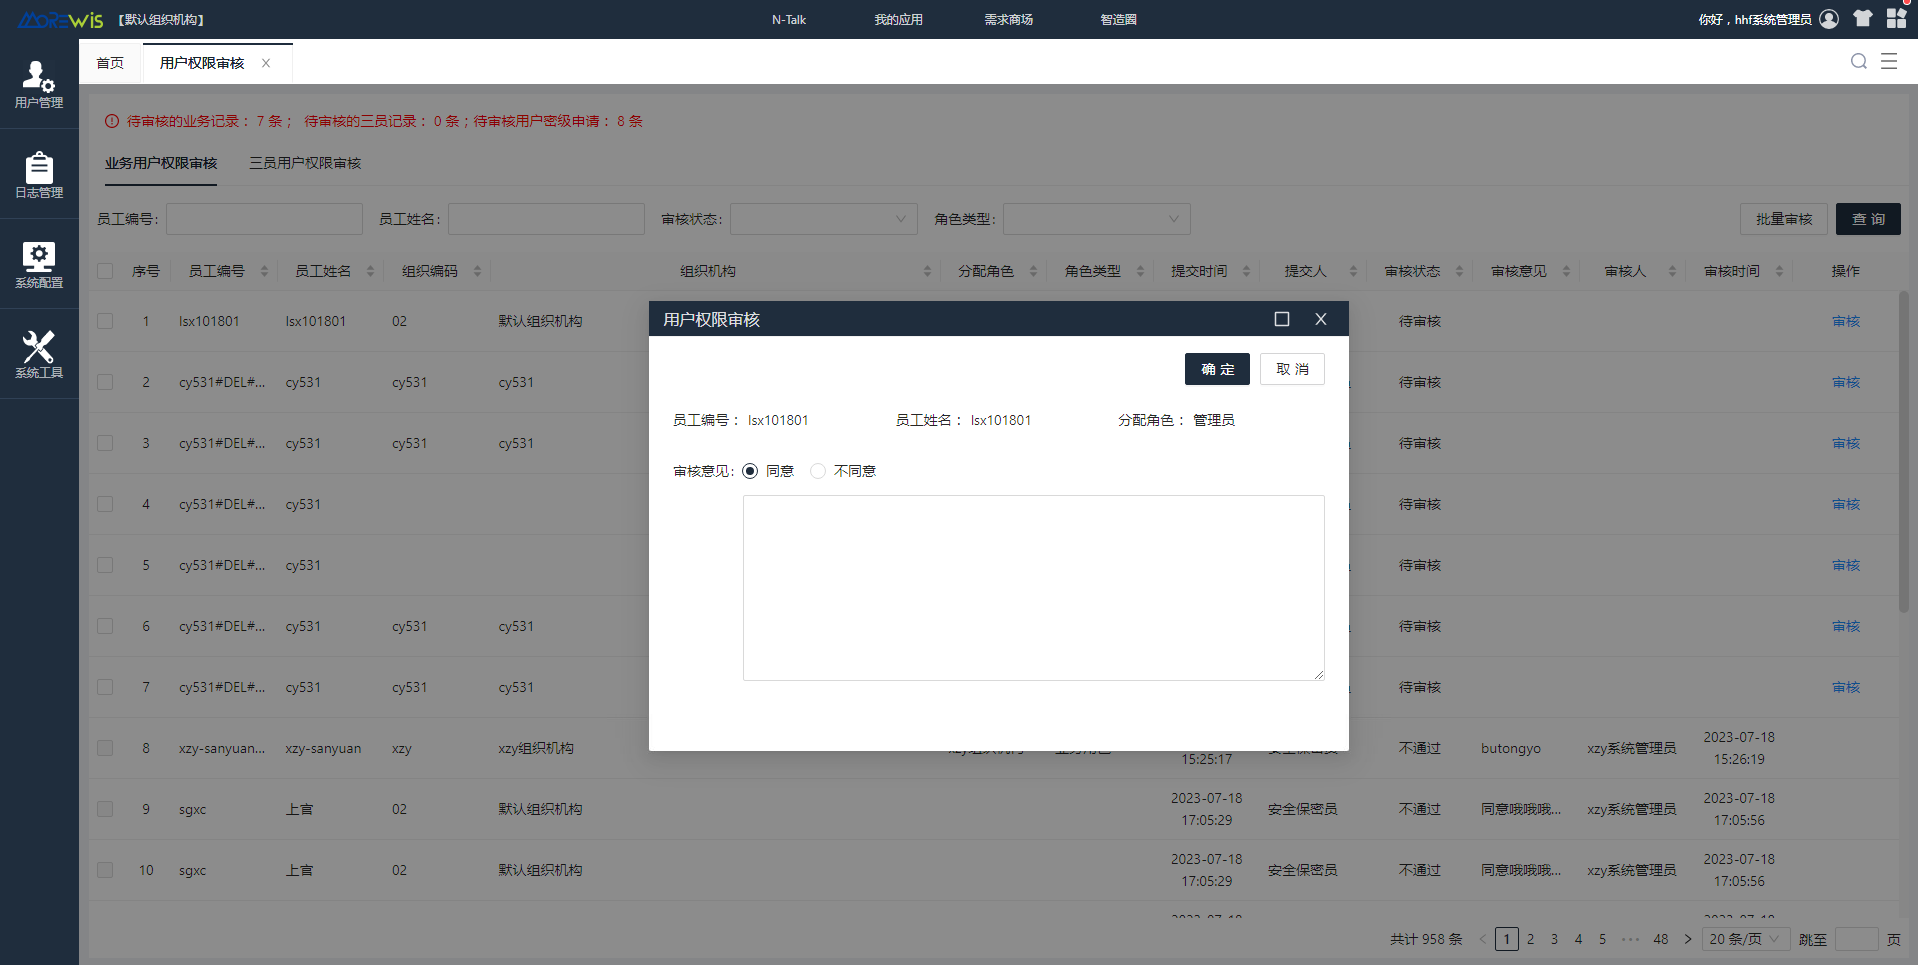
Task: Open the apps grid icon top right corner
Action: (1896, 18)
